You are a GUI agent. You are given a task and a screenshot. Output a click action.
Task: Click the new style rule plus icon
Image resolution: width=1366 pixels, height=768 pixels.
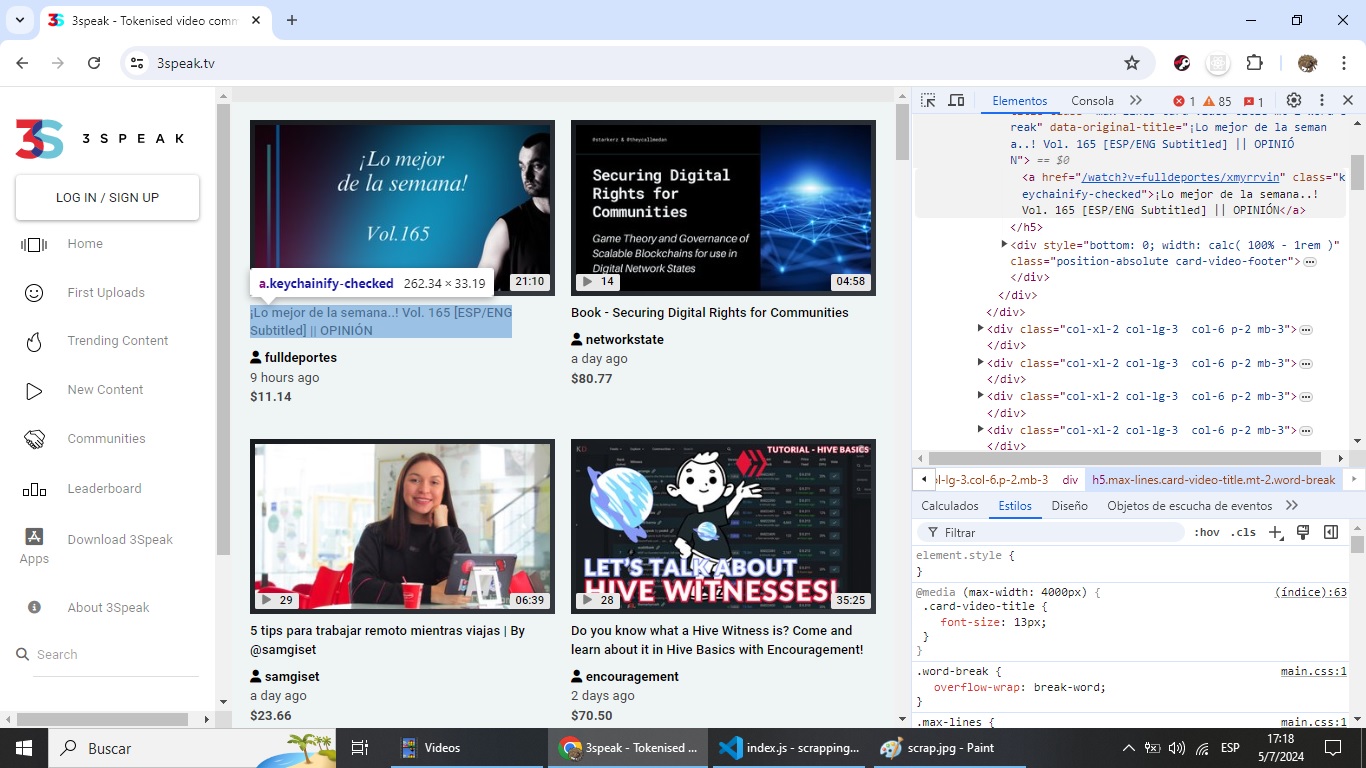[x=1275, y=533]
